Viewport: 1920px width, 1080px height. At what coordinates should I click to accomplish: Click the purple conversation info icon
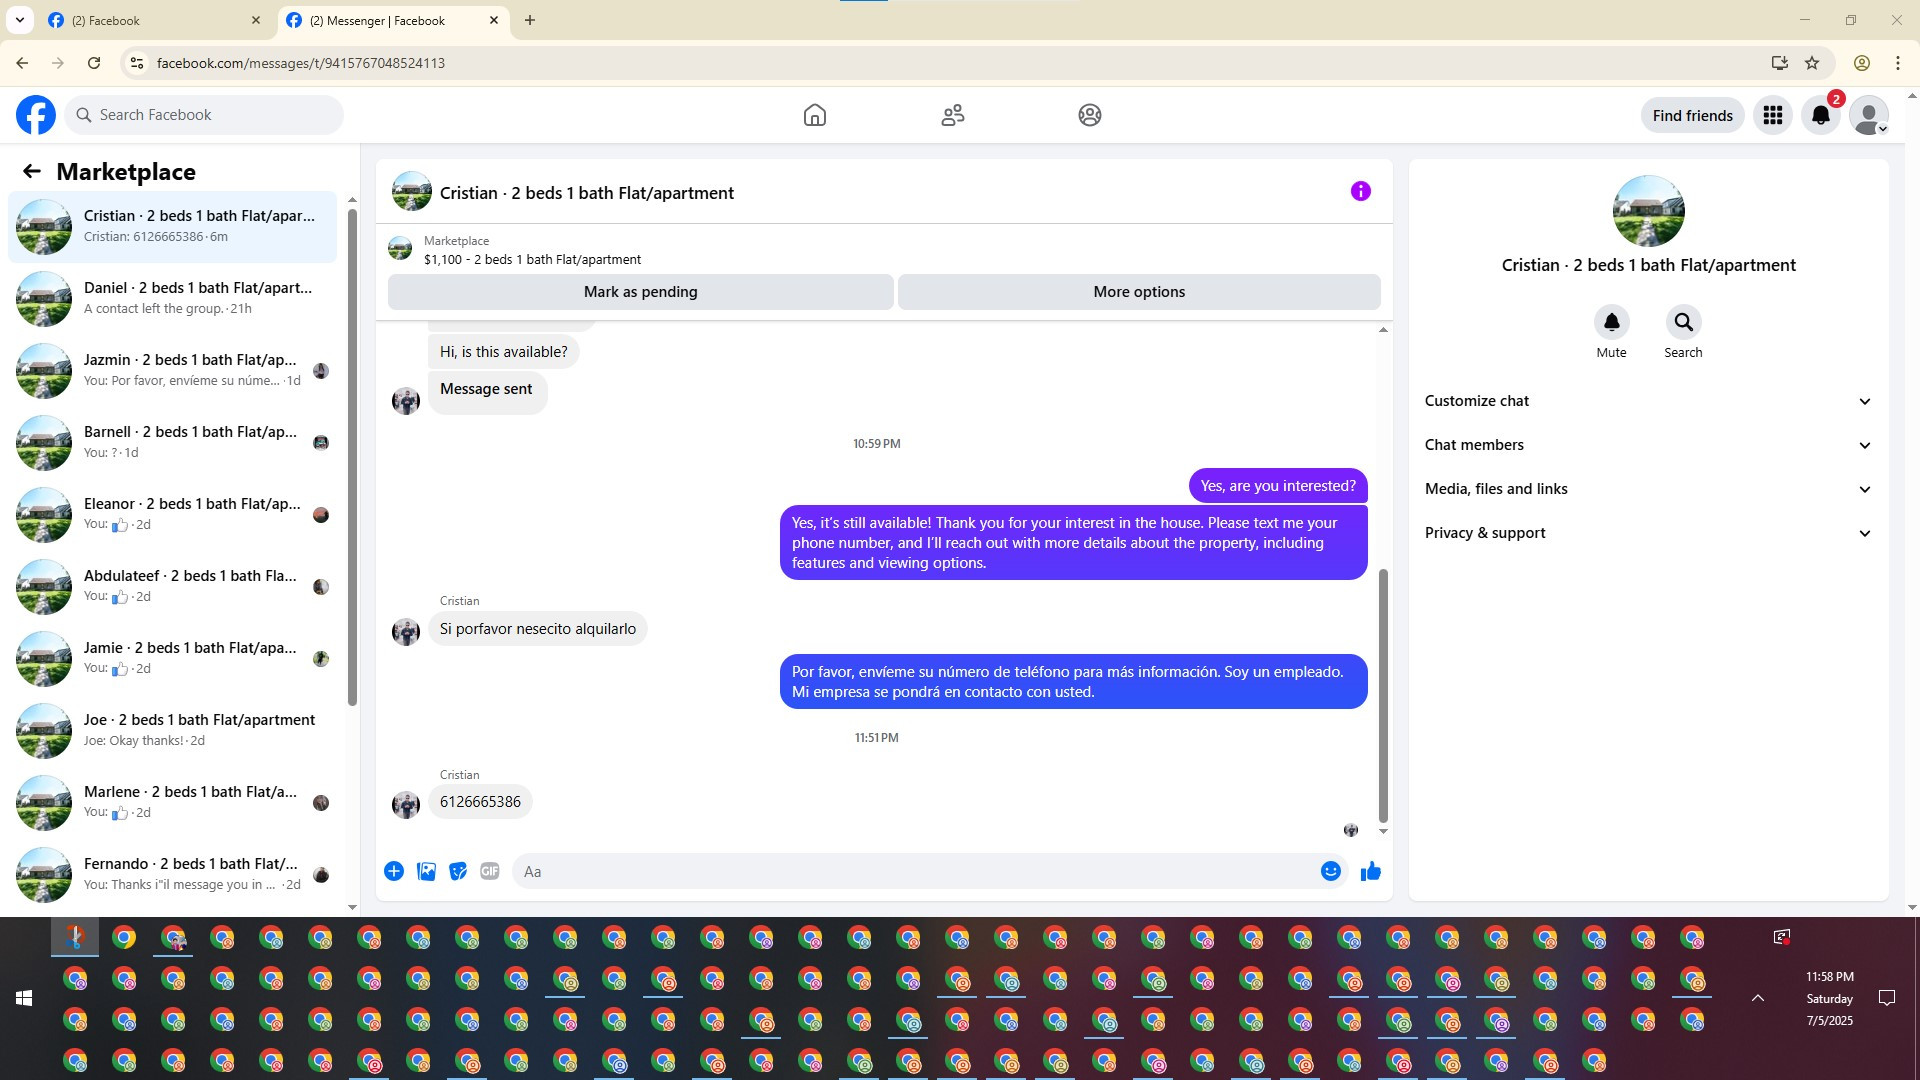[x=1360, y=191]
